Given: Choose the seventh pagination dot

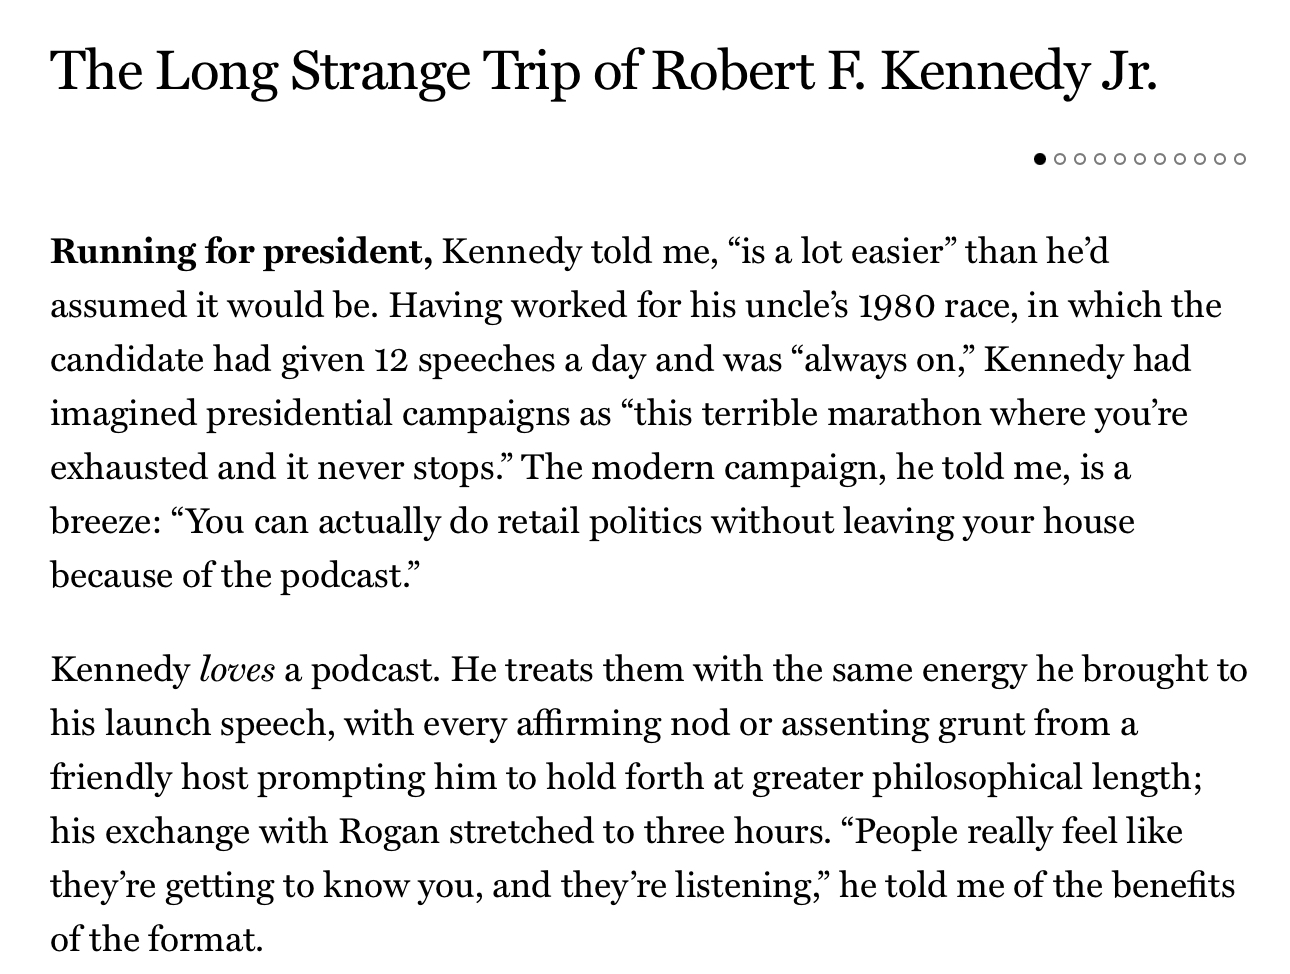Looking at the screenshot, I should pos(1160,158).
